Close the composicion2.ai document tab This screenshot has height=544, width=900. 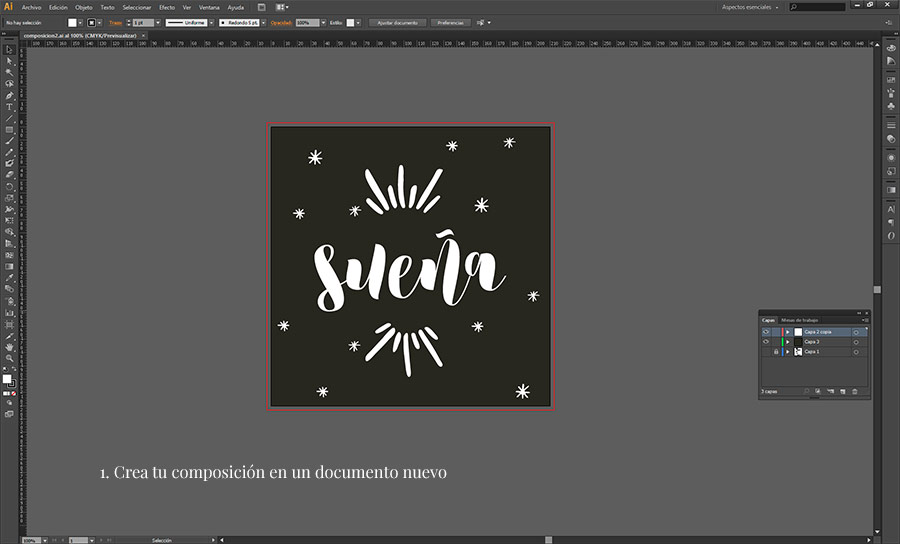coord(143,36)
